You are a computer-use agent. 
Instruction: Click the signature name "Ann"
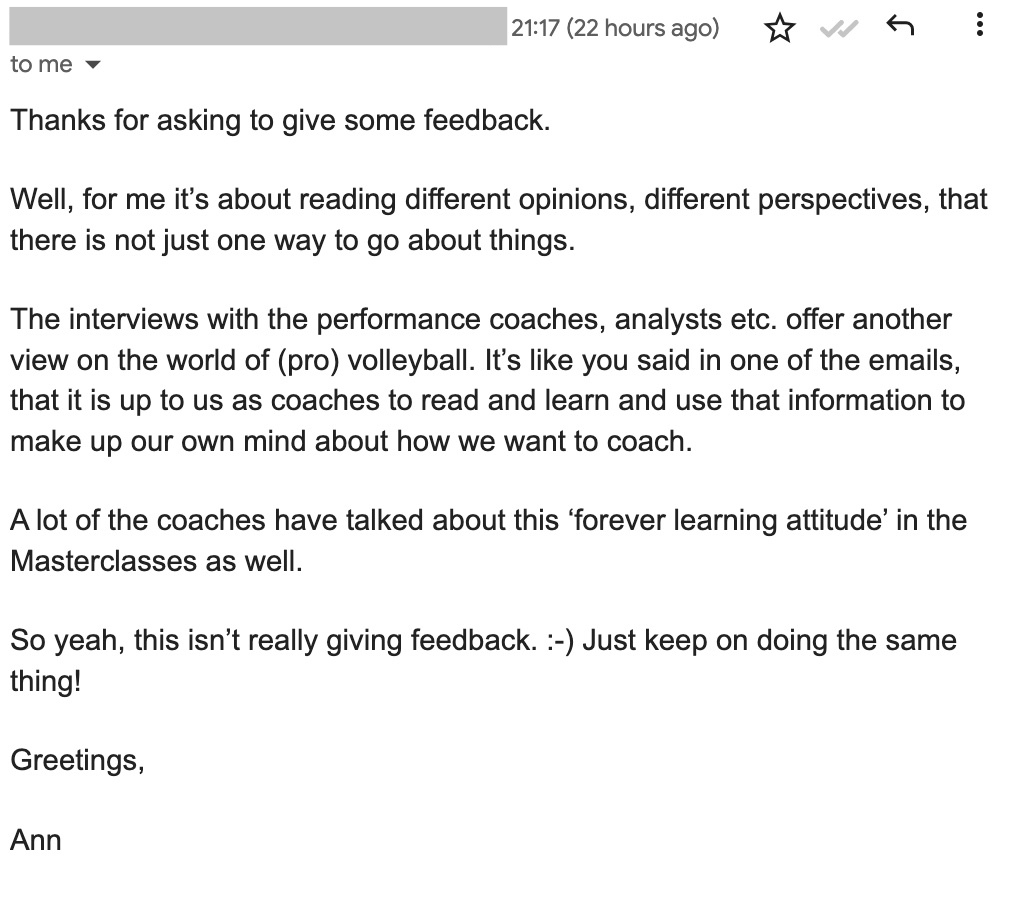(x=36, y=840)
